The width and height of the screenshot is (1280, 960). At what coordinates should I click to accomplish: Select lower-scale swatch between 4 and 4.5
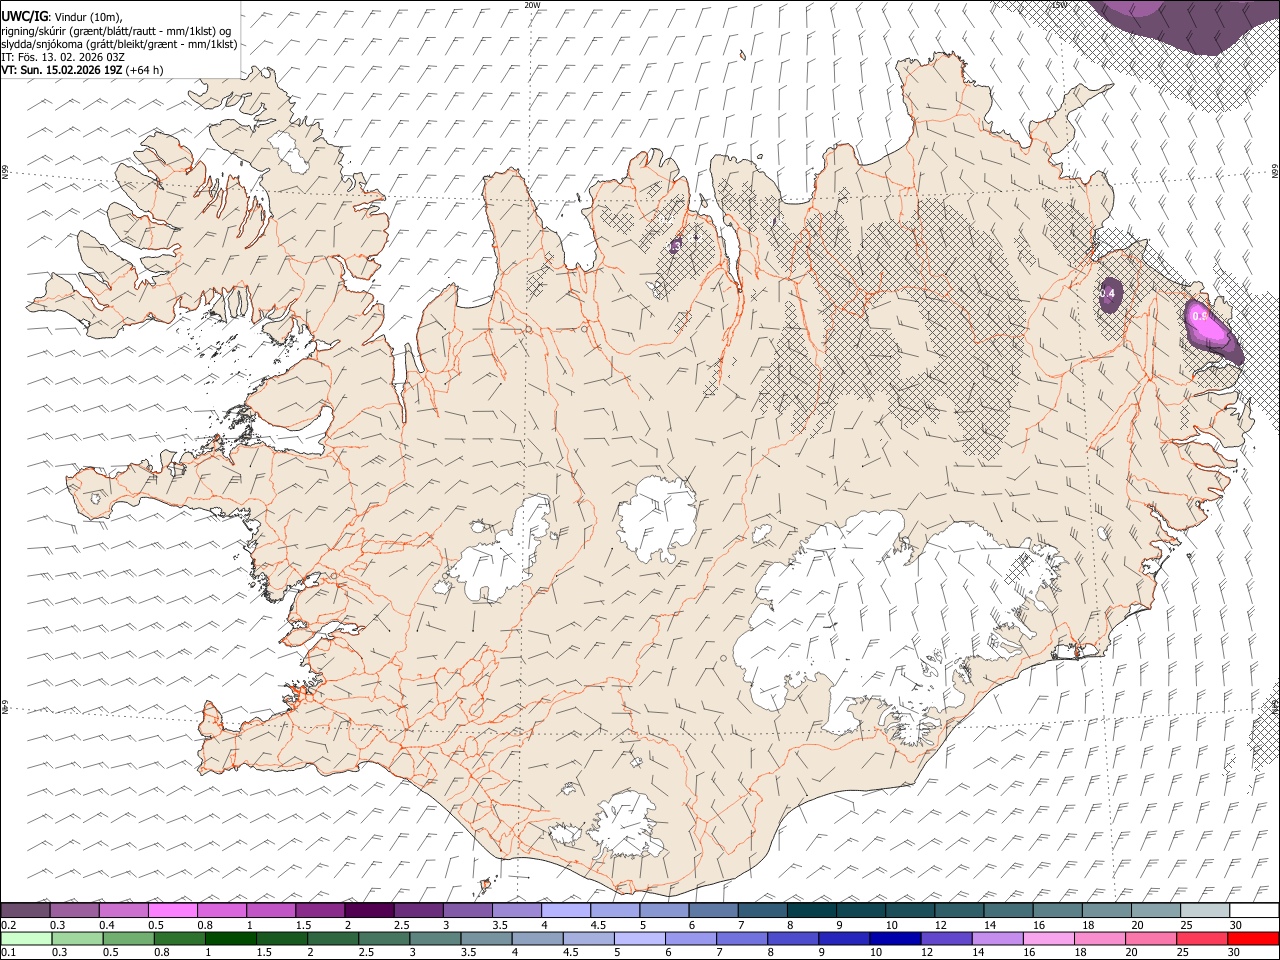coord(537,938)
